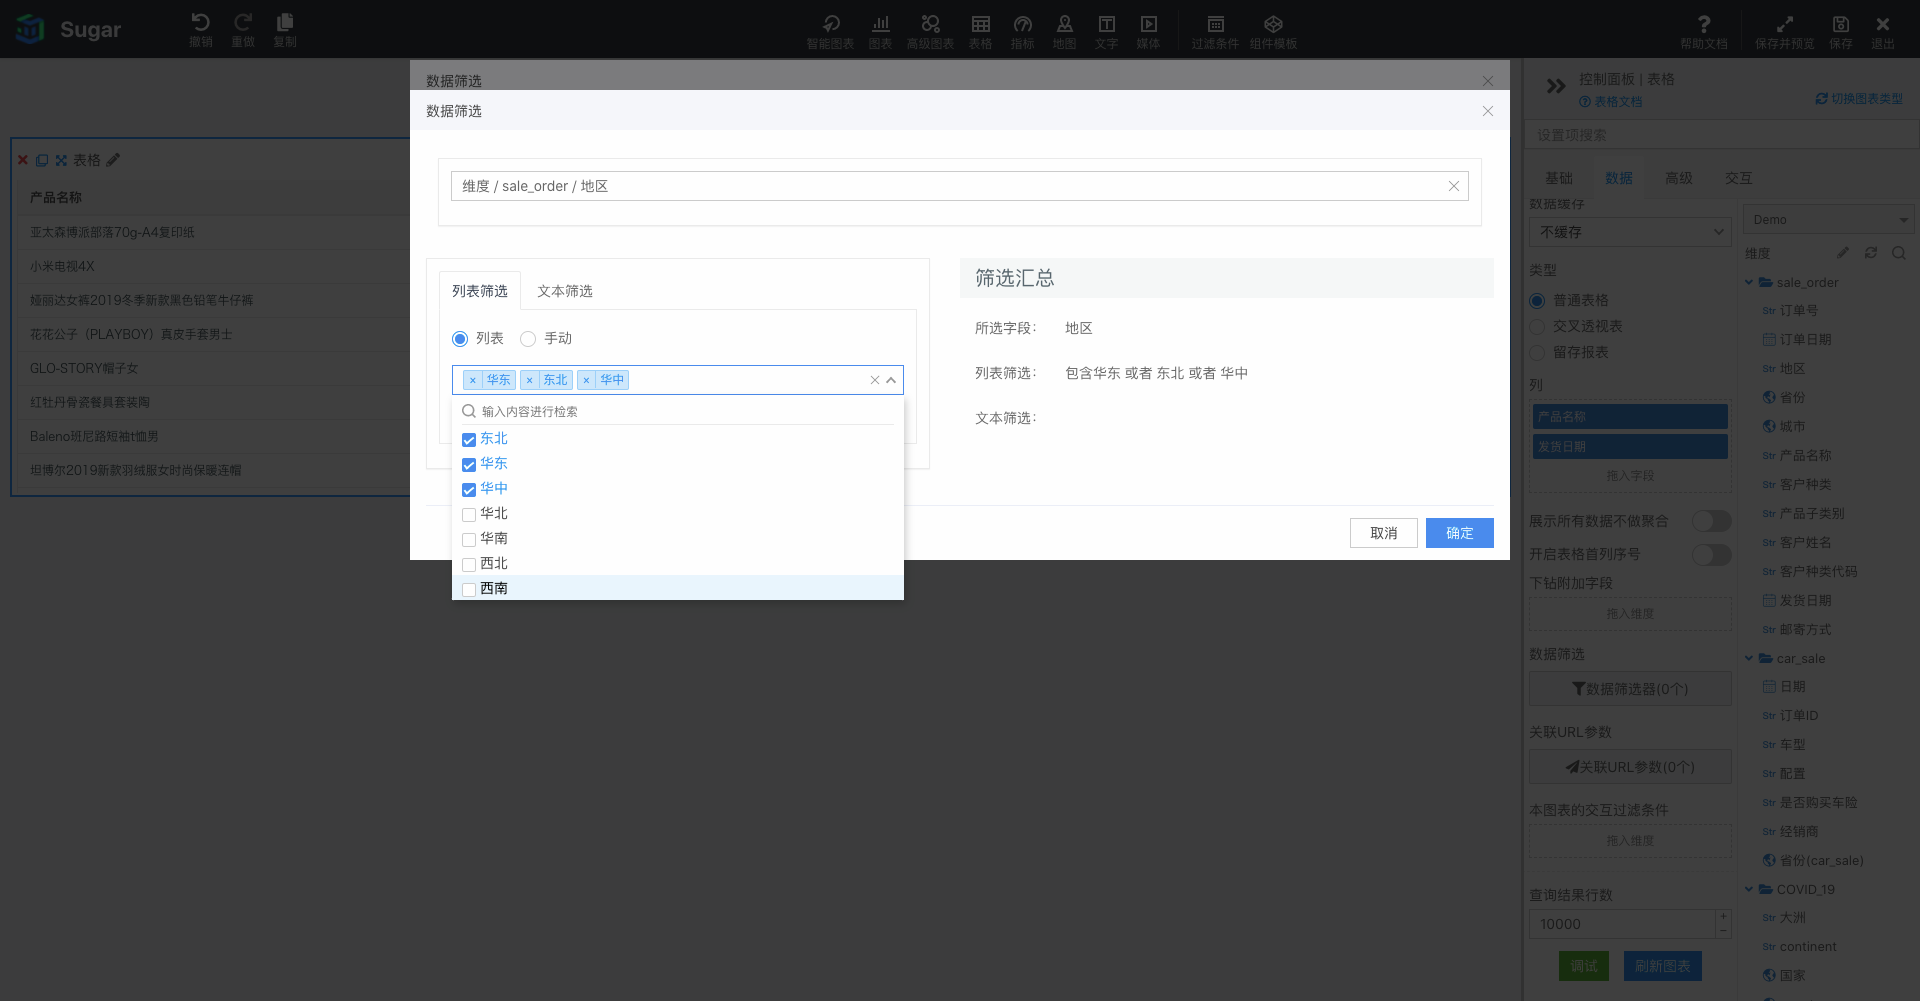
Task: Open the 高级 settings tab
Action: 1679,178
